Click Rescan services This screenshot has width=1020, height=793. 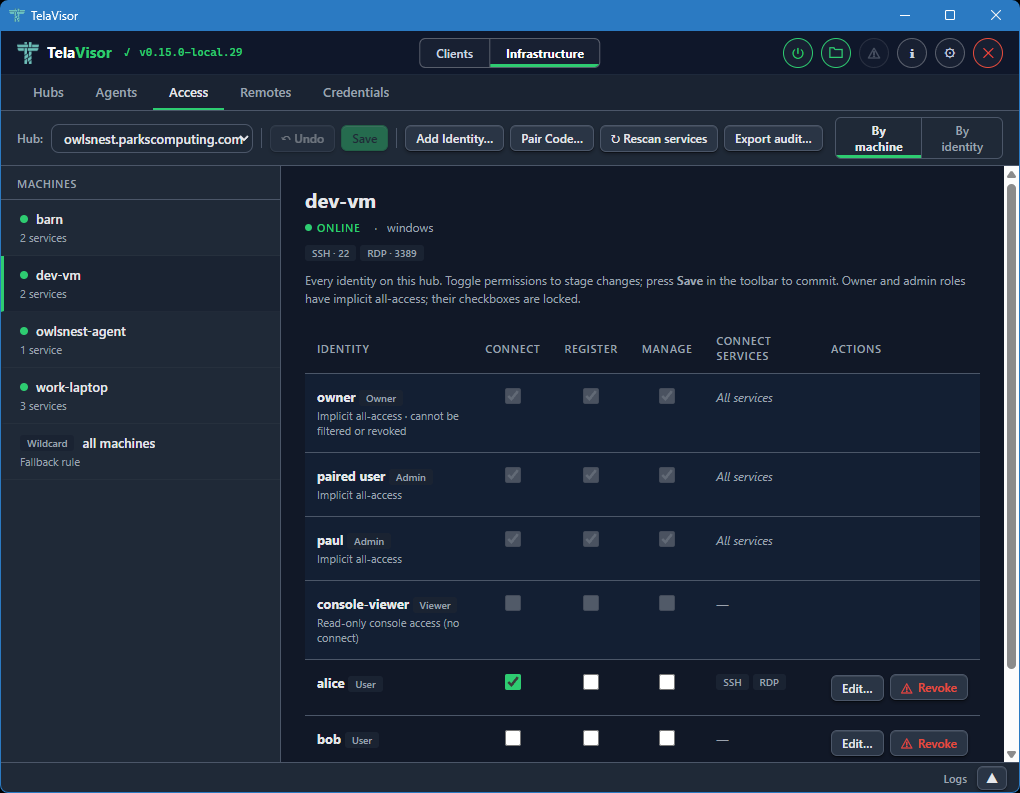pyautogui.click(x=658, y=139)
